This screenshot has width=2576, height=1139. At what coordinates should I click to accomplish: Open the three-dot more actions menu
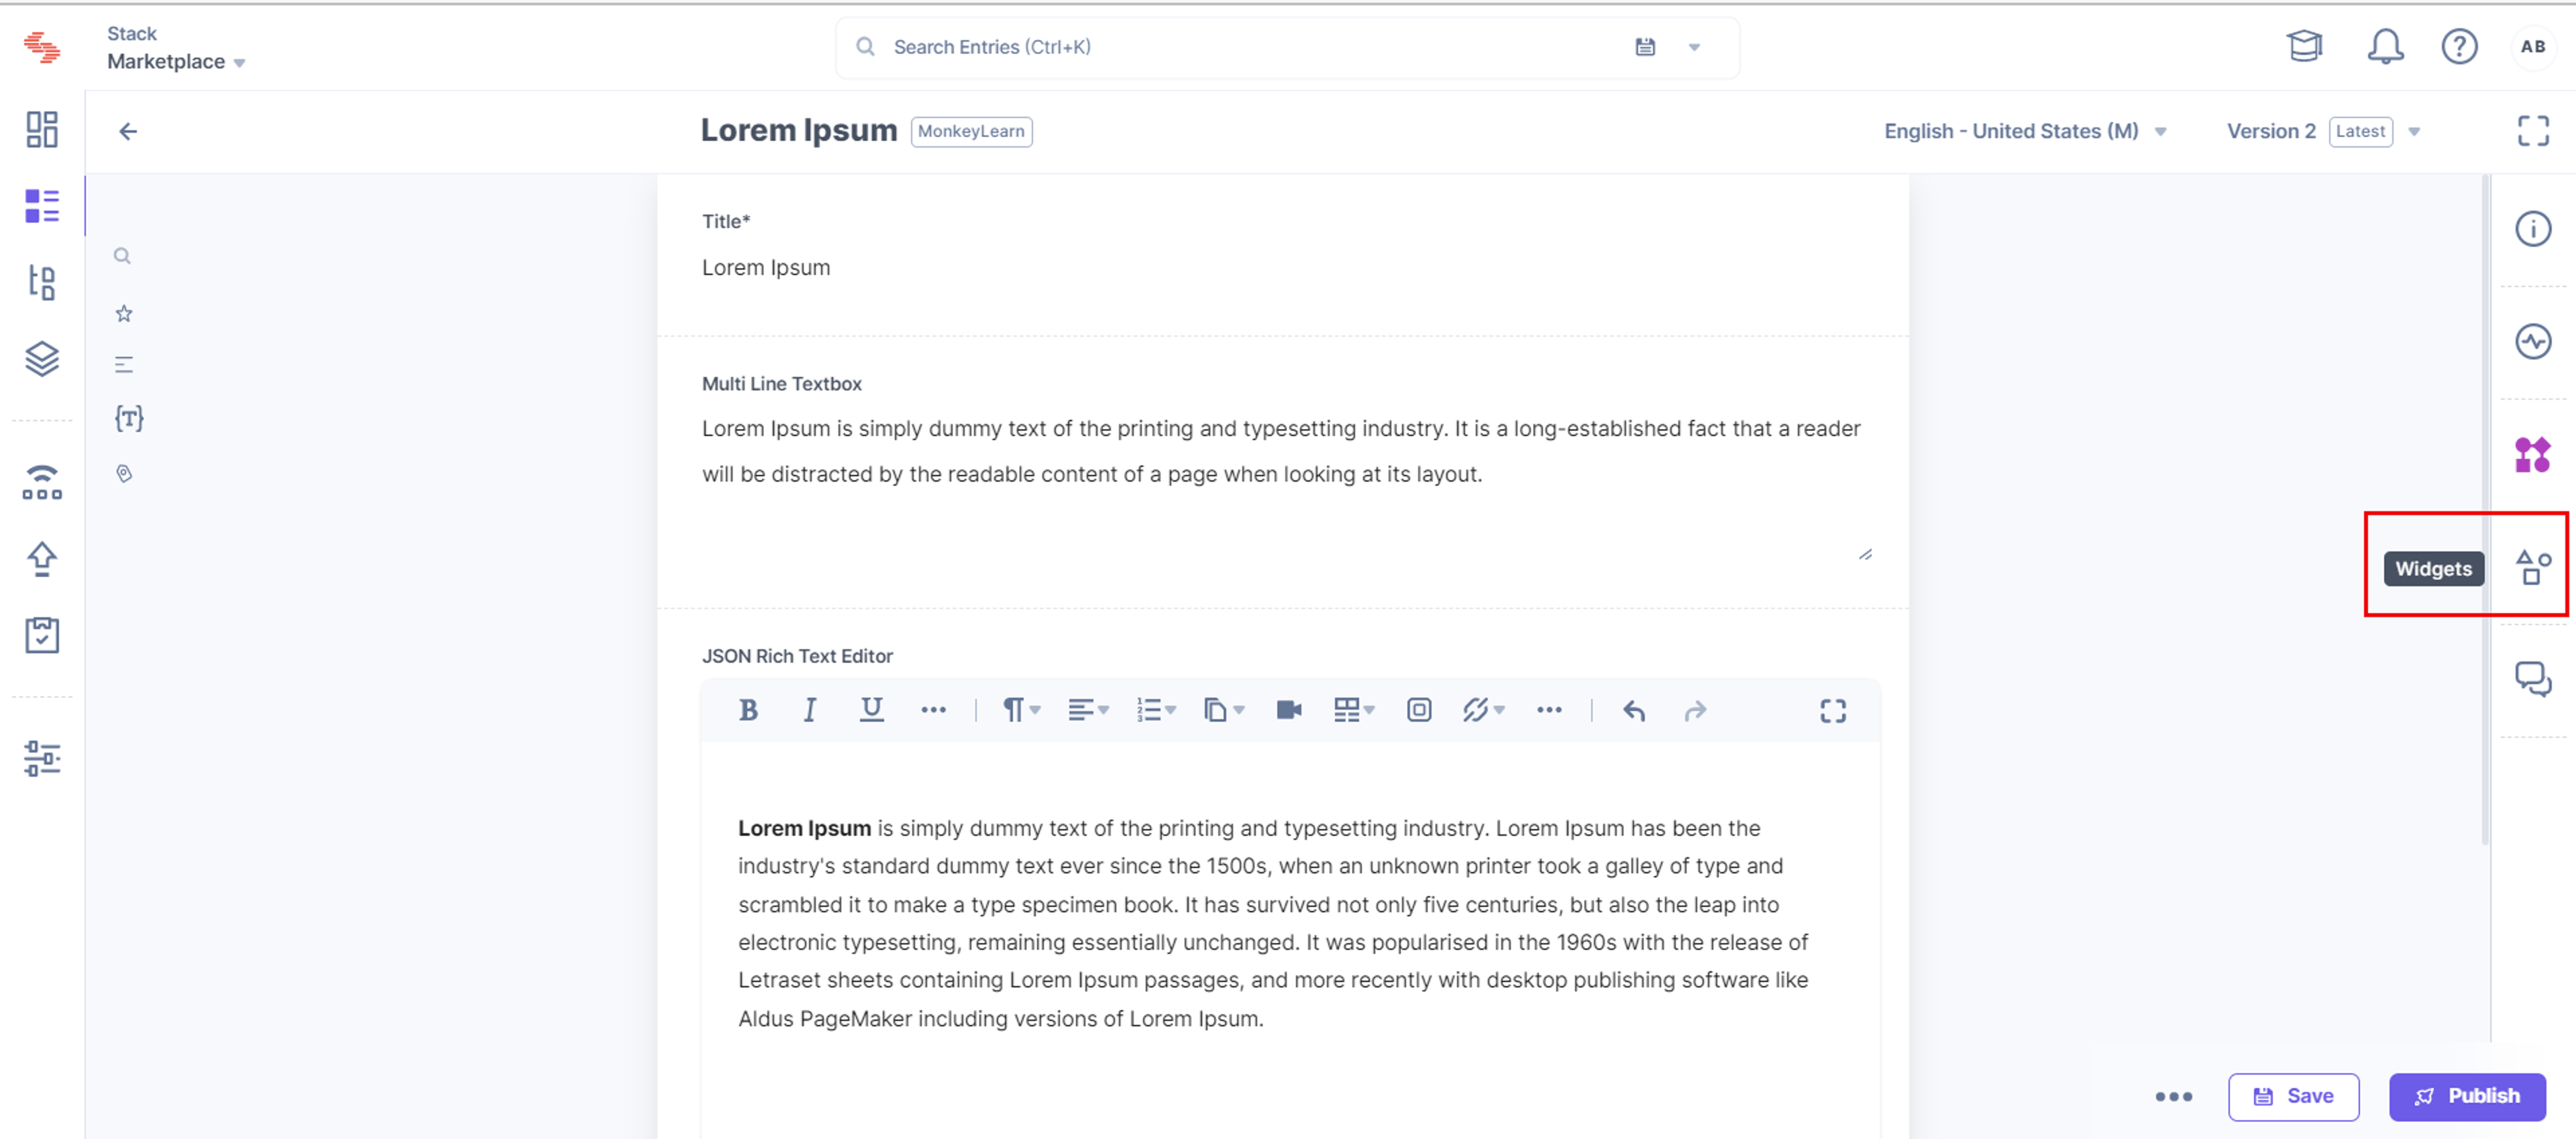tap(2173, 1096)
